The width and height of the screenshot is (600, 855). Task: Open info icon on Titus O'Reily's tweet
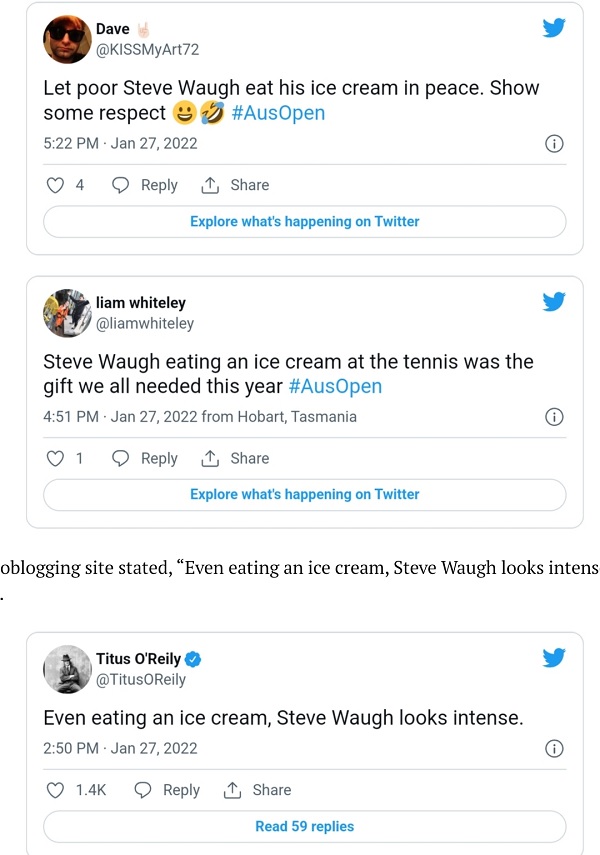click(x=554, y=749)
